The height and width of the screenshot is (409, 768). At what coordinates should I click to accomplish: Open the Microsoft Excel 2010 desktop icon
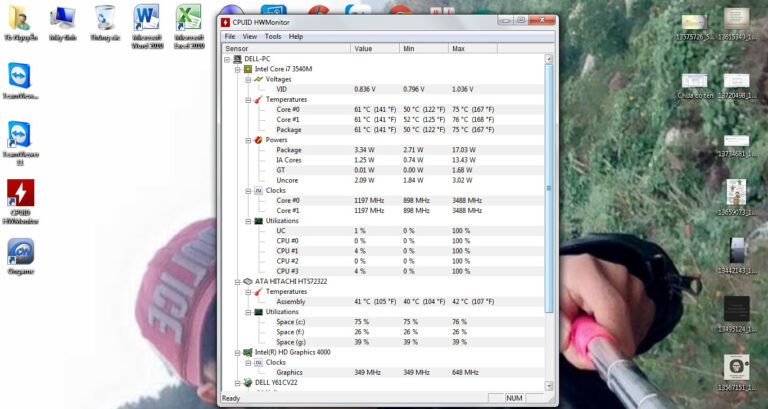pos(189,26)
